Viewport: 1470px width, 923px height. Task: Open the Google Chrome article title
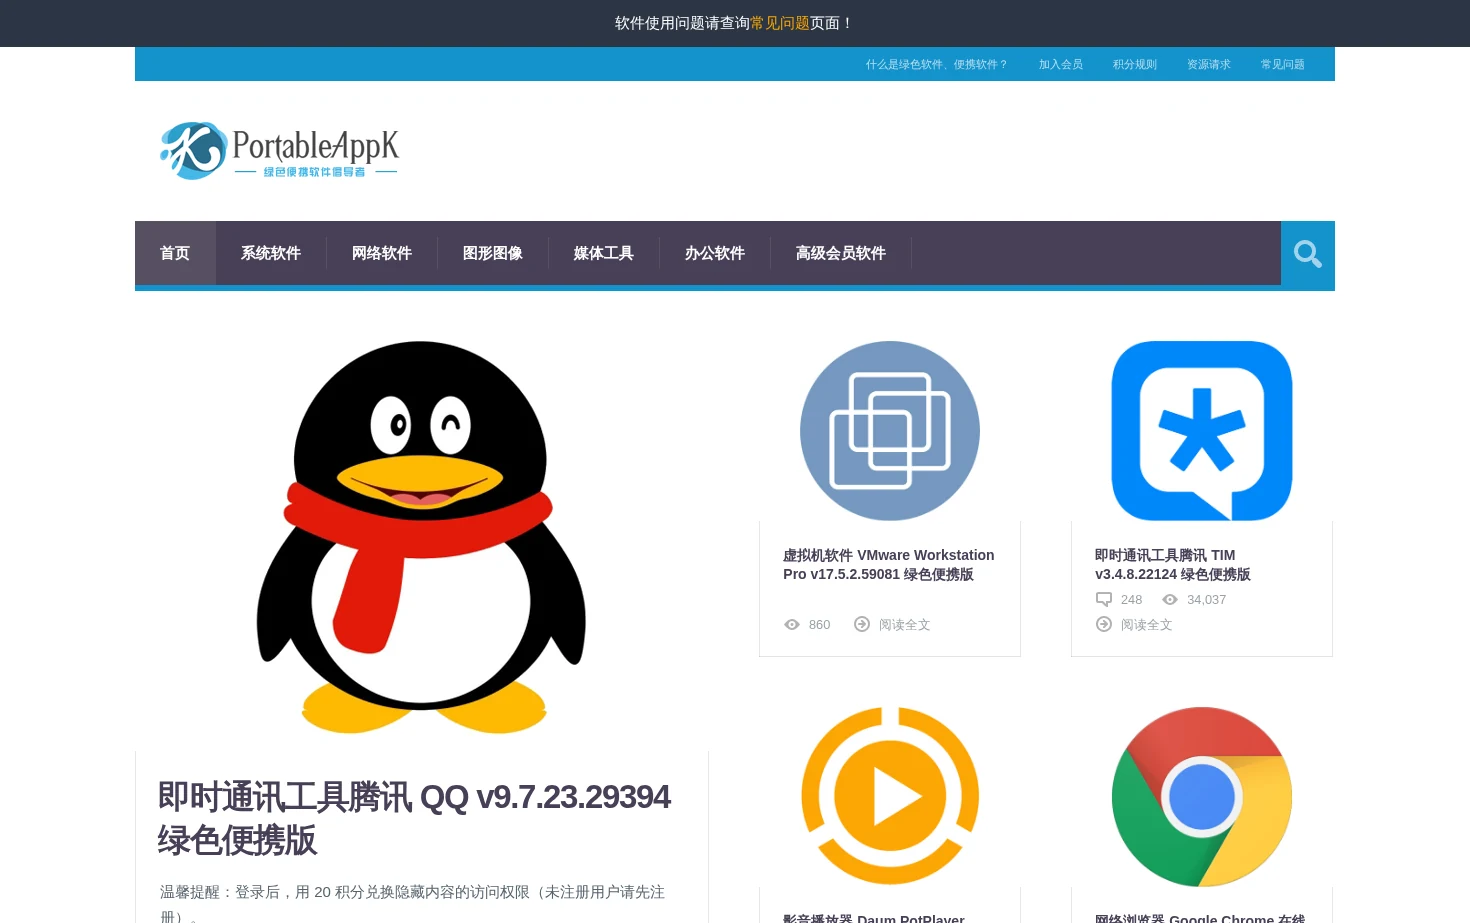(x=1200, y=918)
